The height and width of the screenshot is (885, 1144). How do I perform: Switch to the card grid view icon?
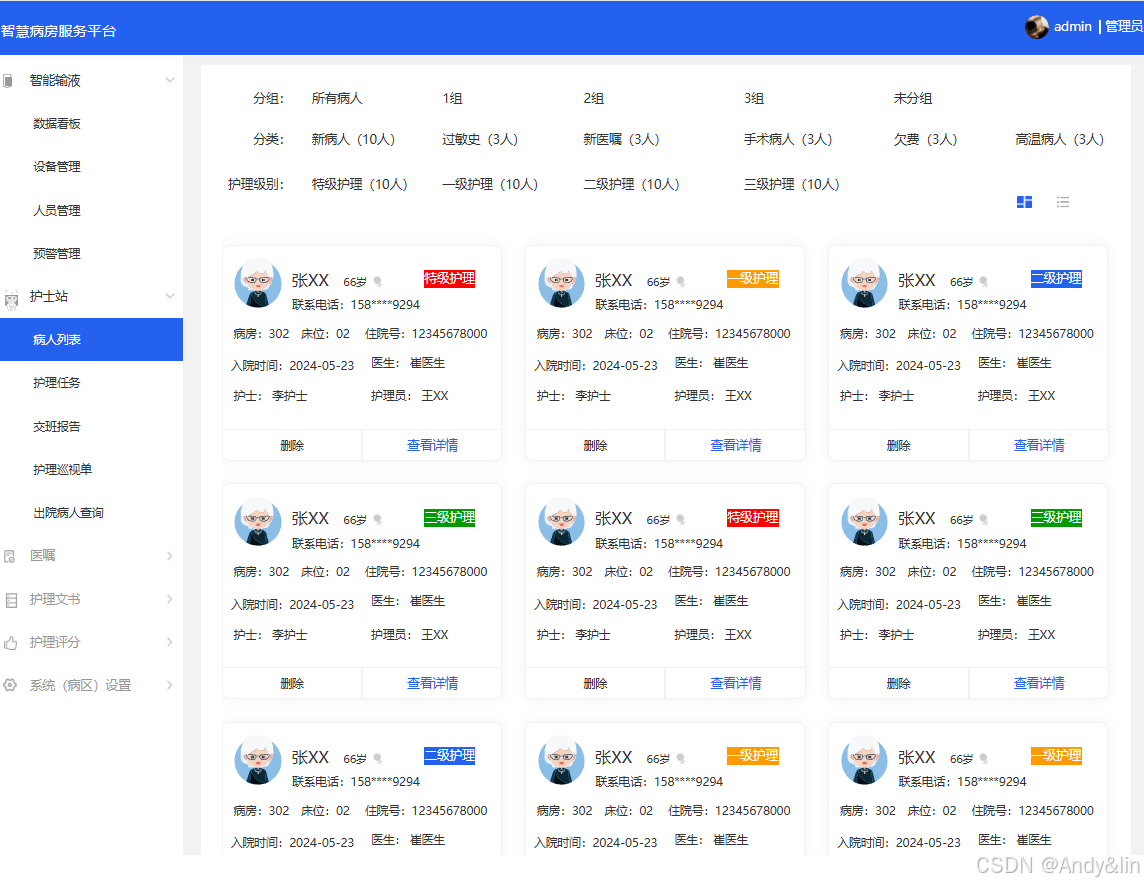1024,202
